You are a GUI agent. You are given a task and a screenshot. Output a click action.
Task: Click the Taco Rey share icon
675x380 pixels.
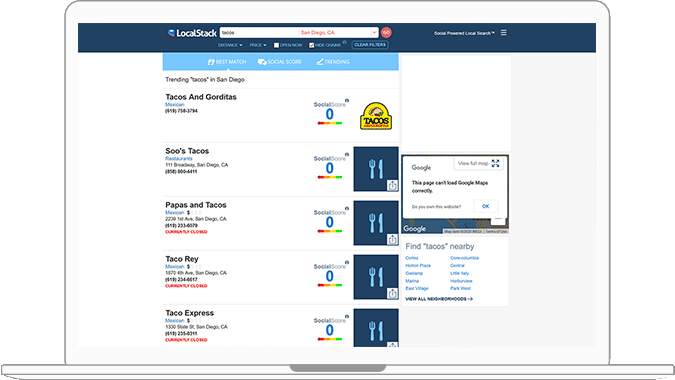click(x=393, y=293)
